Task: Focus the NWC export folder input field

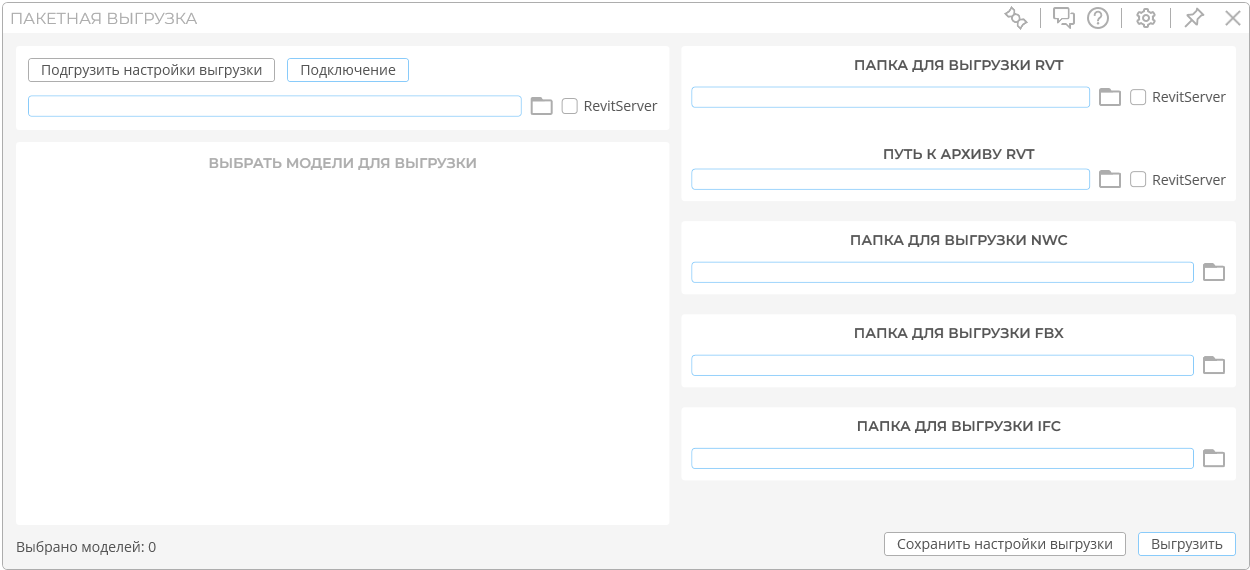Action: pyautogui.click(x=942, y=272)
